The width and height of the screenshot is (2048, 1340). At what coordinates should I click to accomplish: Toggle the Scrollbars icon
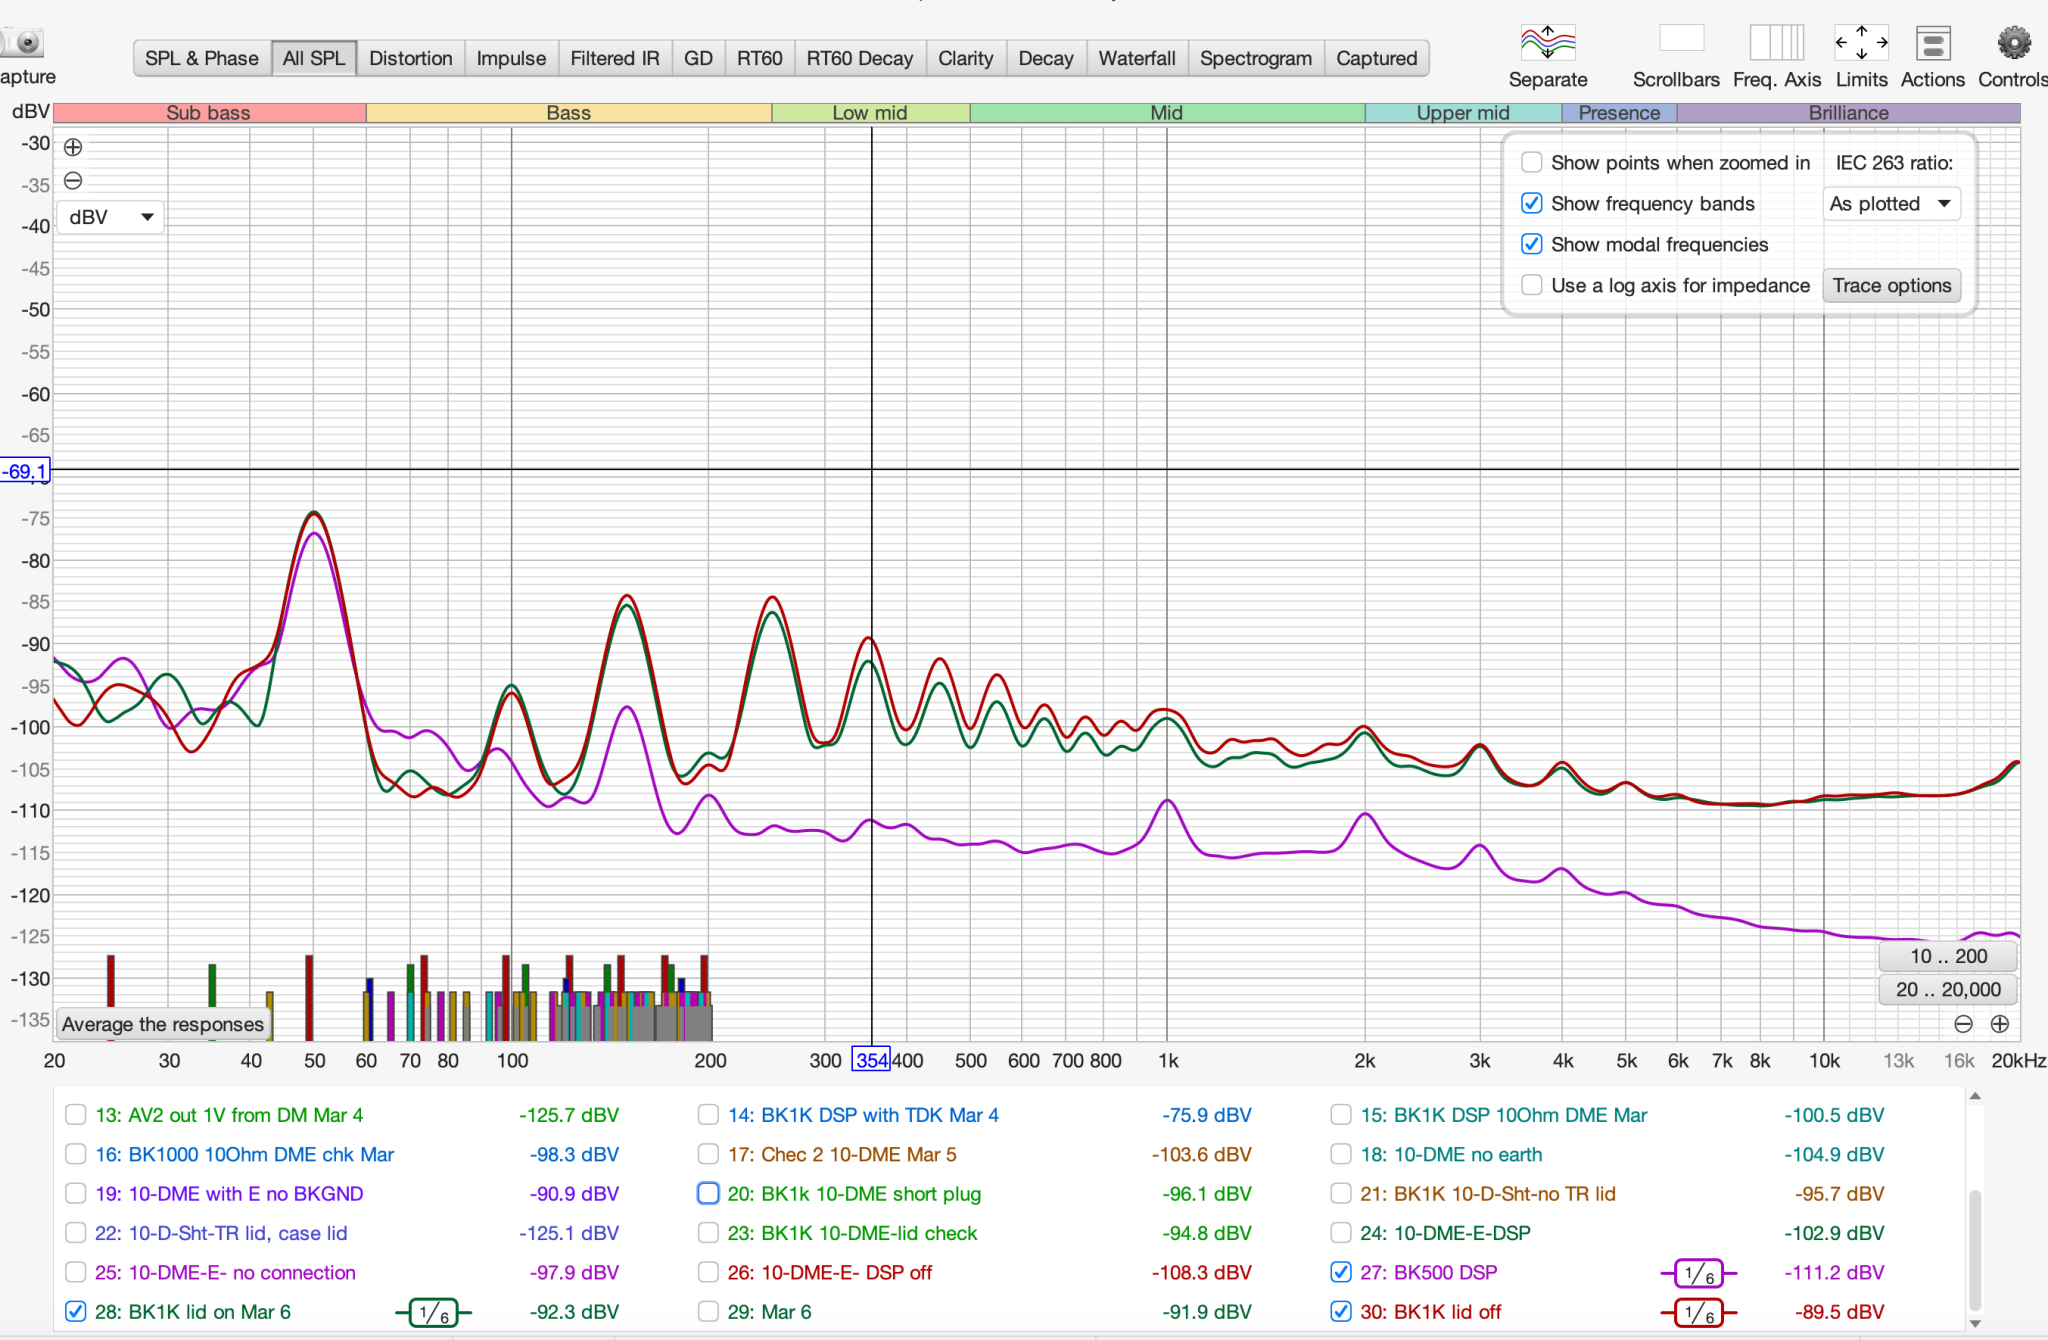click(x=1681, y=39)
